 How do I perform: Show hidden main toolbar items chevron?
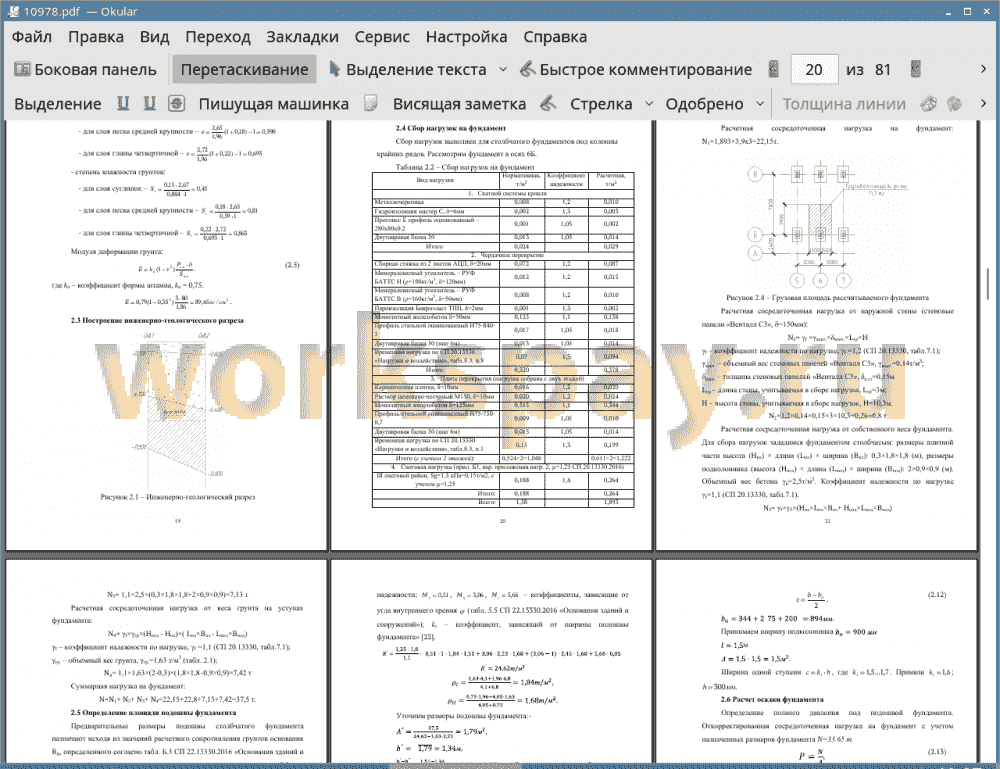pyautogui.click(x=983, y=69)
